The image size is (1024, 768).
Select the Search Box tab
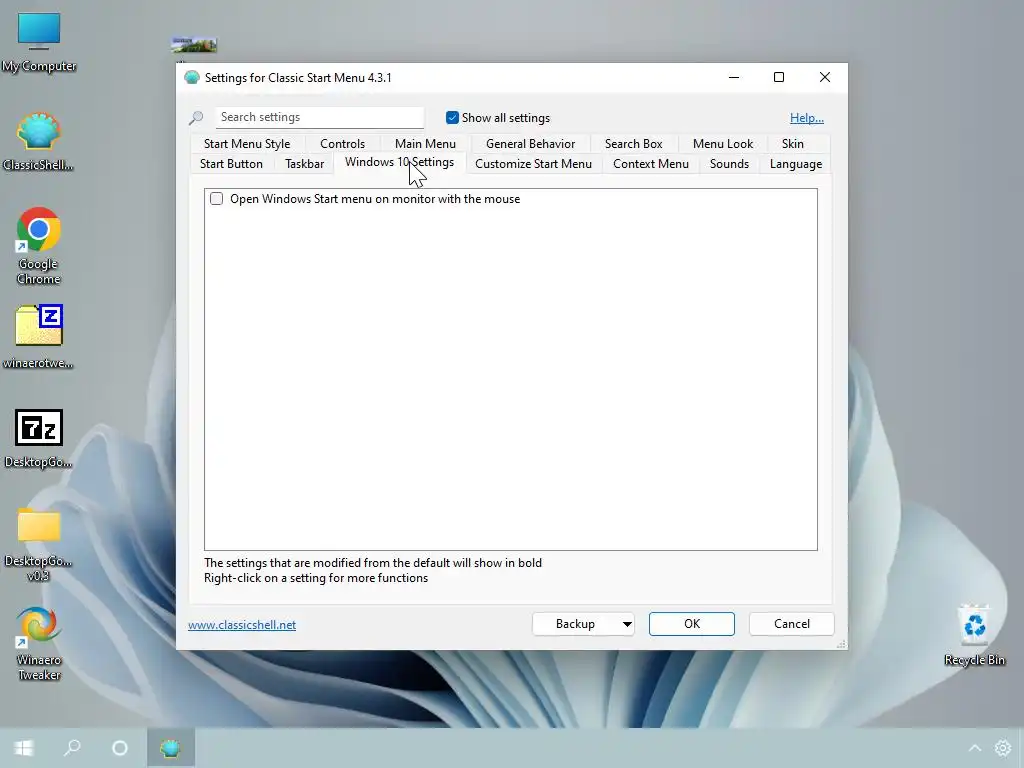tap(633, 144)
